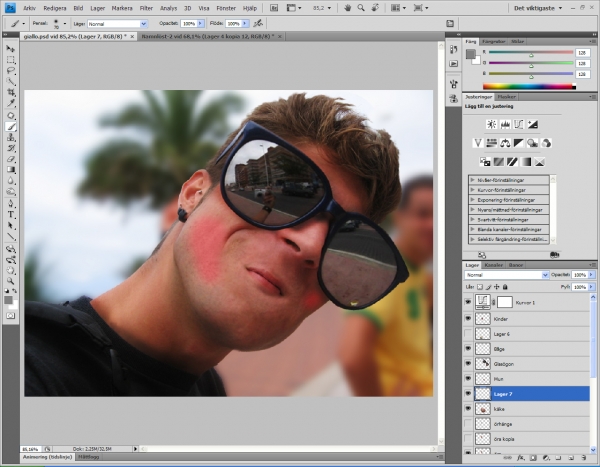Hide the Kurvor 1 layer
Image resolution: width=600 pixels, height=467 pixels.
point(468,302)
